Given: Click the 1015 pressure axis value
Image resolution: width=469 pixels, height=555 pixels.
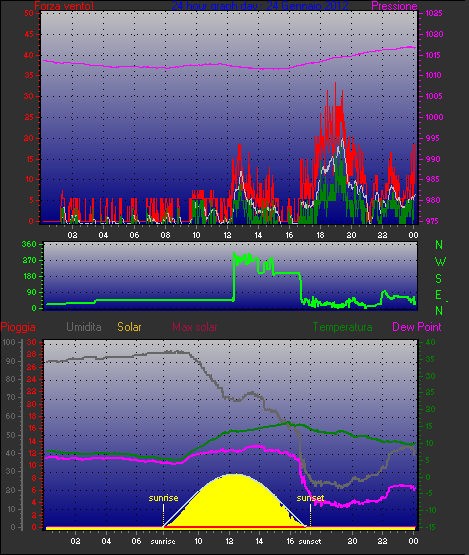Looking at the screenshot, I should (x=434, y=55).
